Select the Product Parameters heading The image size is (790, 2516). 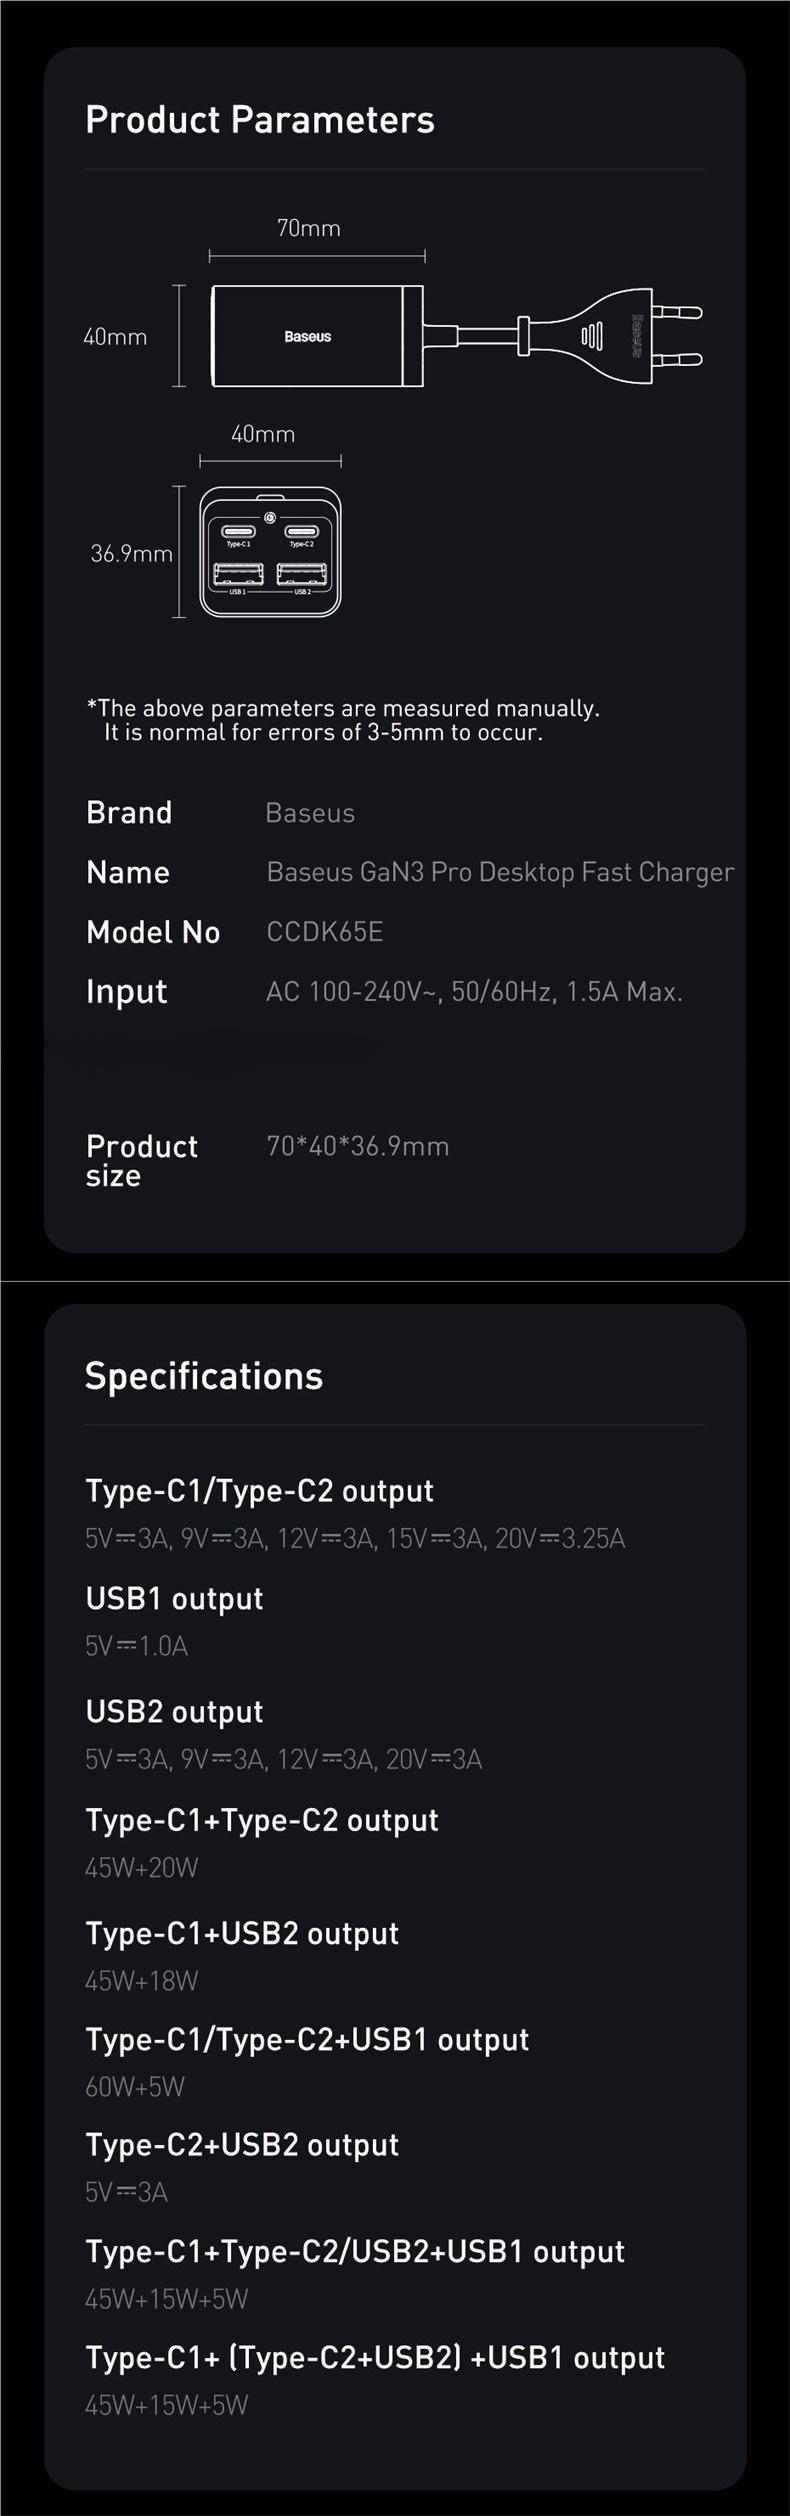[x=260, y=120]
